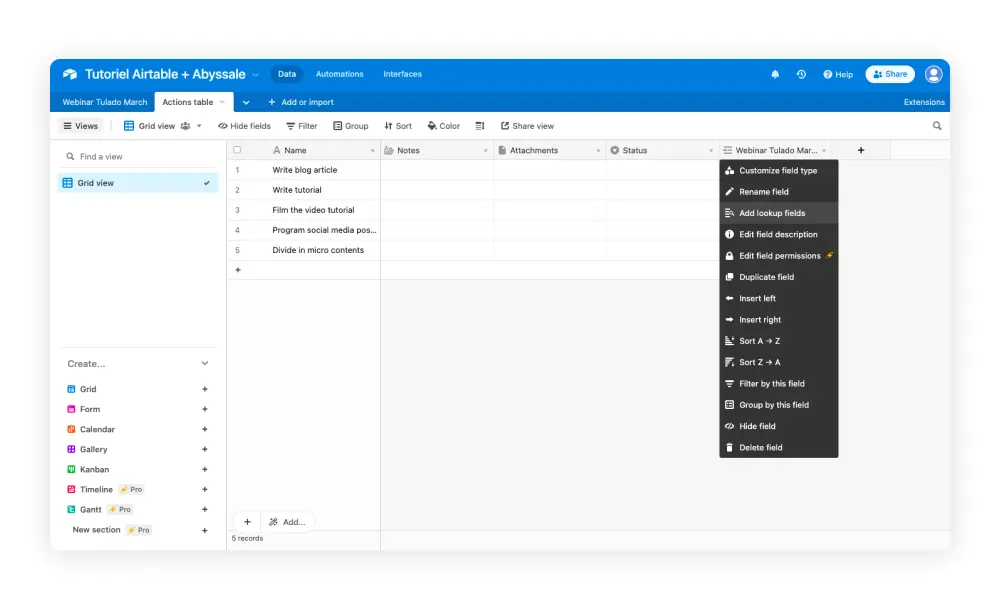Image resolution: width=1000 pixels, height=591 pixels.
Task: Choose Delete field
Action: point(779,448)
